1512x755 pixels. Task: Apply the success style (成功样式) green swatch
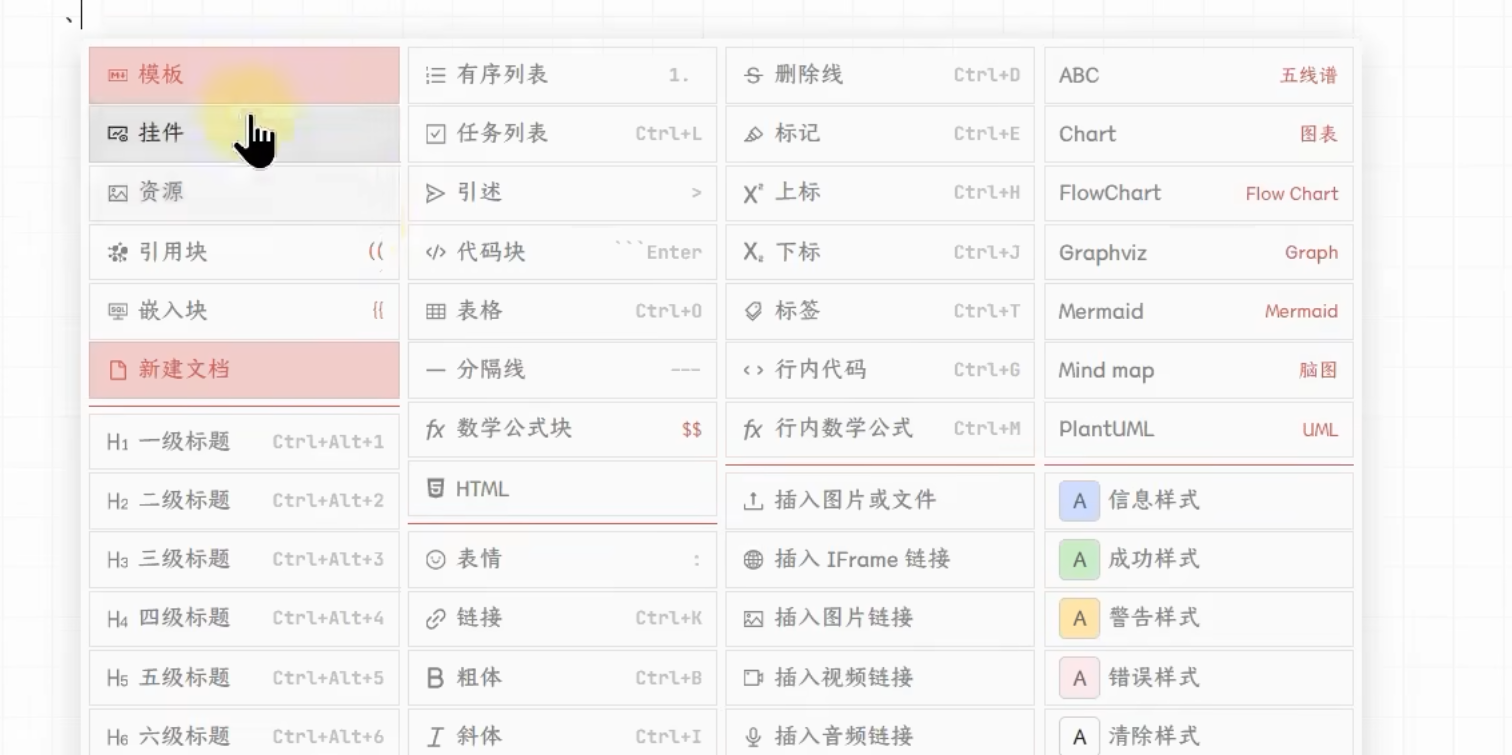point(1079,560)
